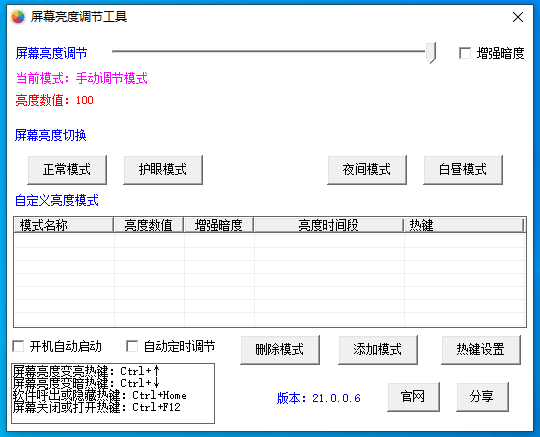540x437 pixels.
Task: Click the 屏幕亮度变亮热键: Ctrl+↑ line
Action: pyautogui.click(x=86, y=371)
